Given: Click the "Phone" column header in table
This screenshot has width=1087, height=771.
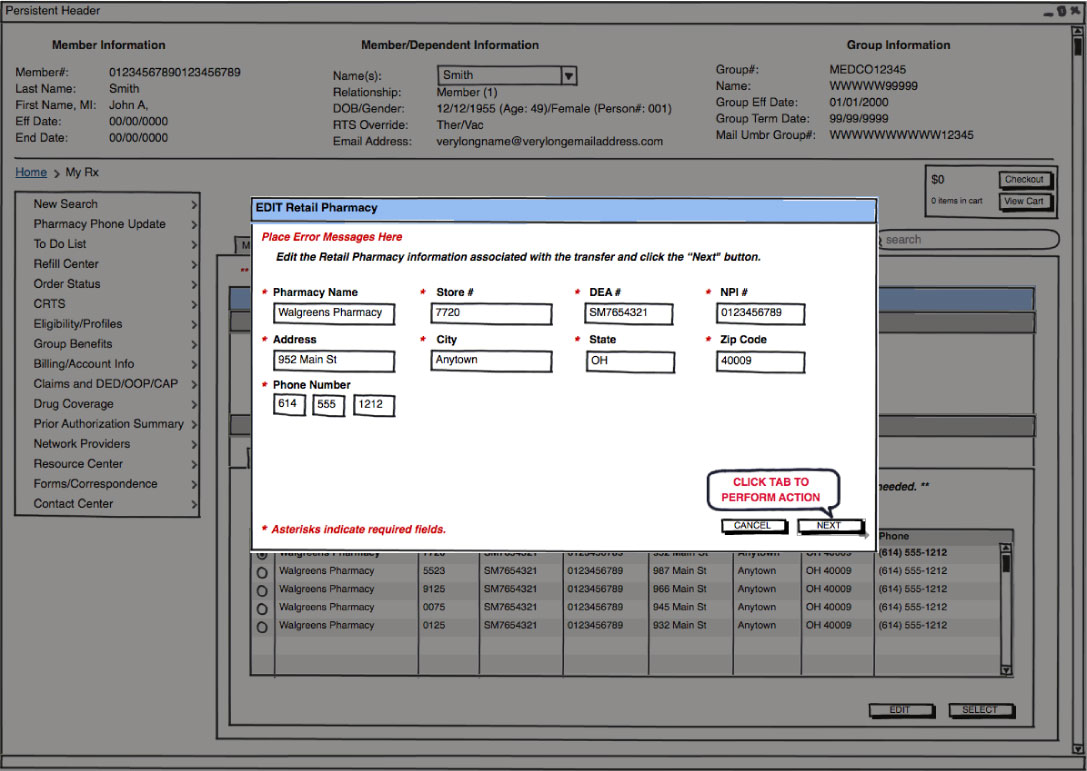Looking at the screenshot, I should (x=894, y=536).
